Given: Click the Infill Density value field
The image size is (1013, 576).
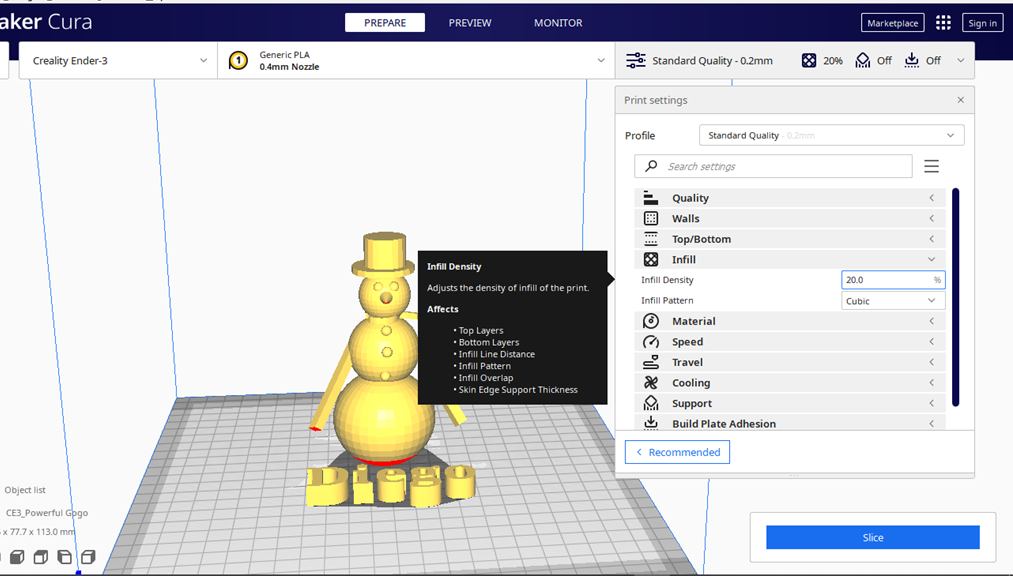Looking at the screenshot, I should [x=893, y=280].
